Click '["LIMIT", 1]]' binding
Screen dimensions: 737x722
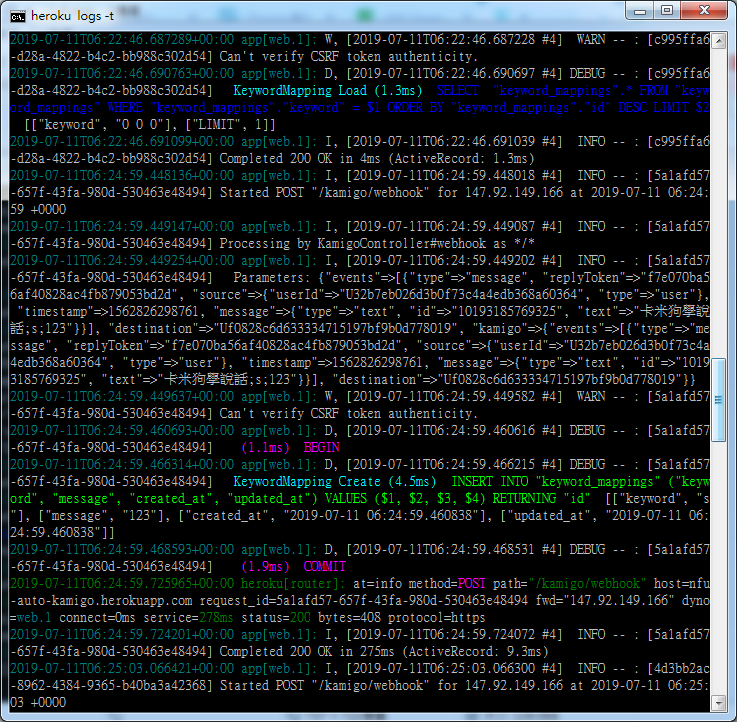click(x=231, y=125)
